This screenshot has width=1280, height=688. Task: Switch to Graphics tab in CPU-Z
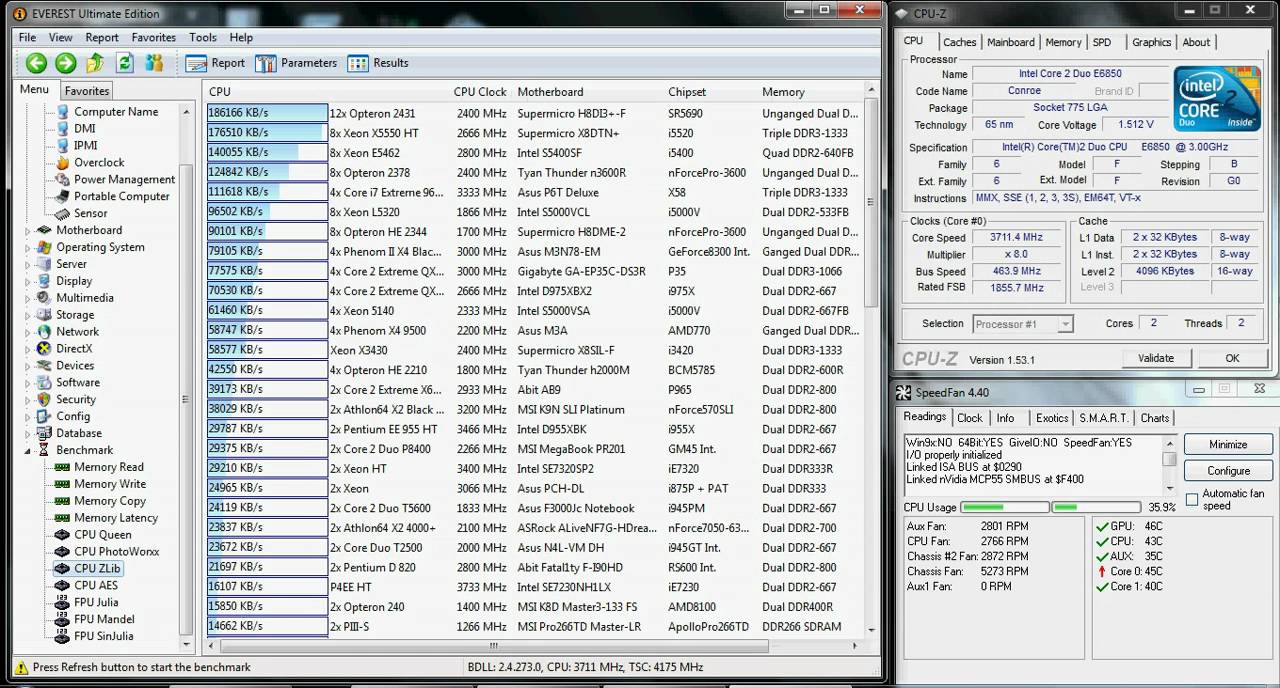click(1151, 42)
